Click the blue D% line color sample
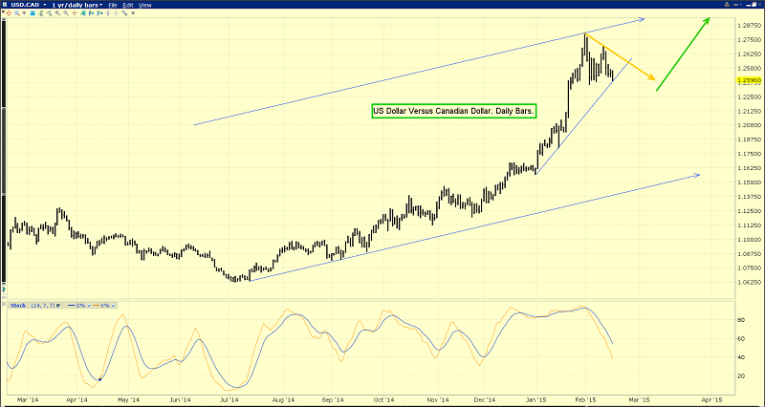The height and width of the screenshot is (407, 765). pos(71,305)
